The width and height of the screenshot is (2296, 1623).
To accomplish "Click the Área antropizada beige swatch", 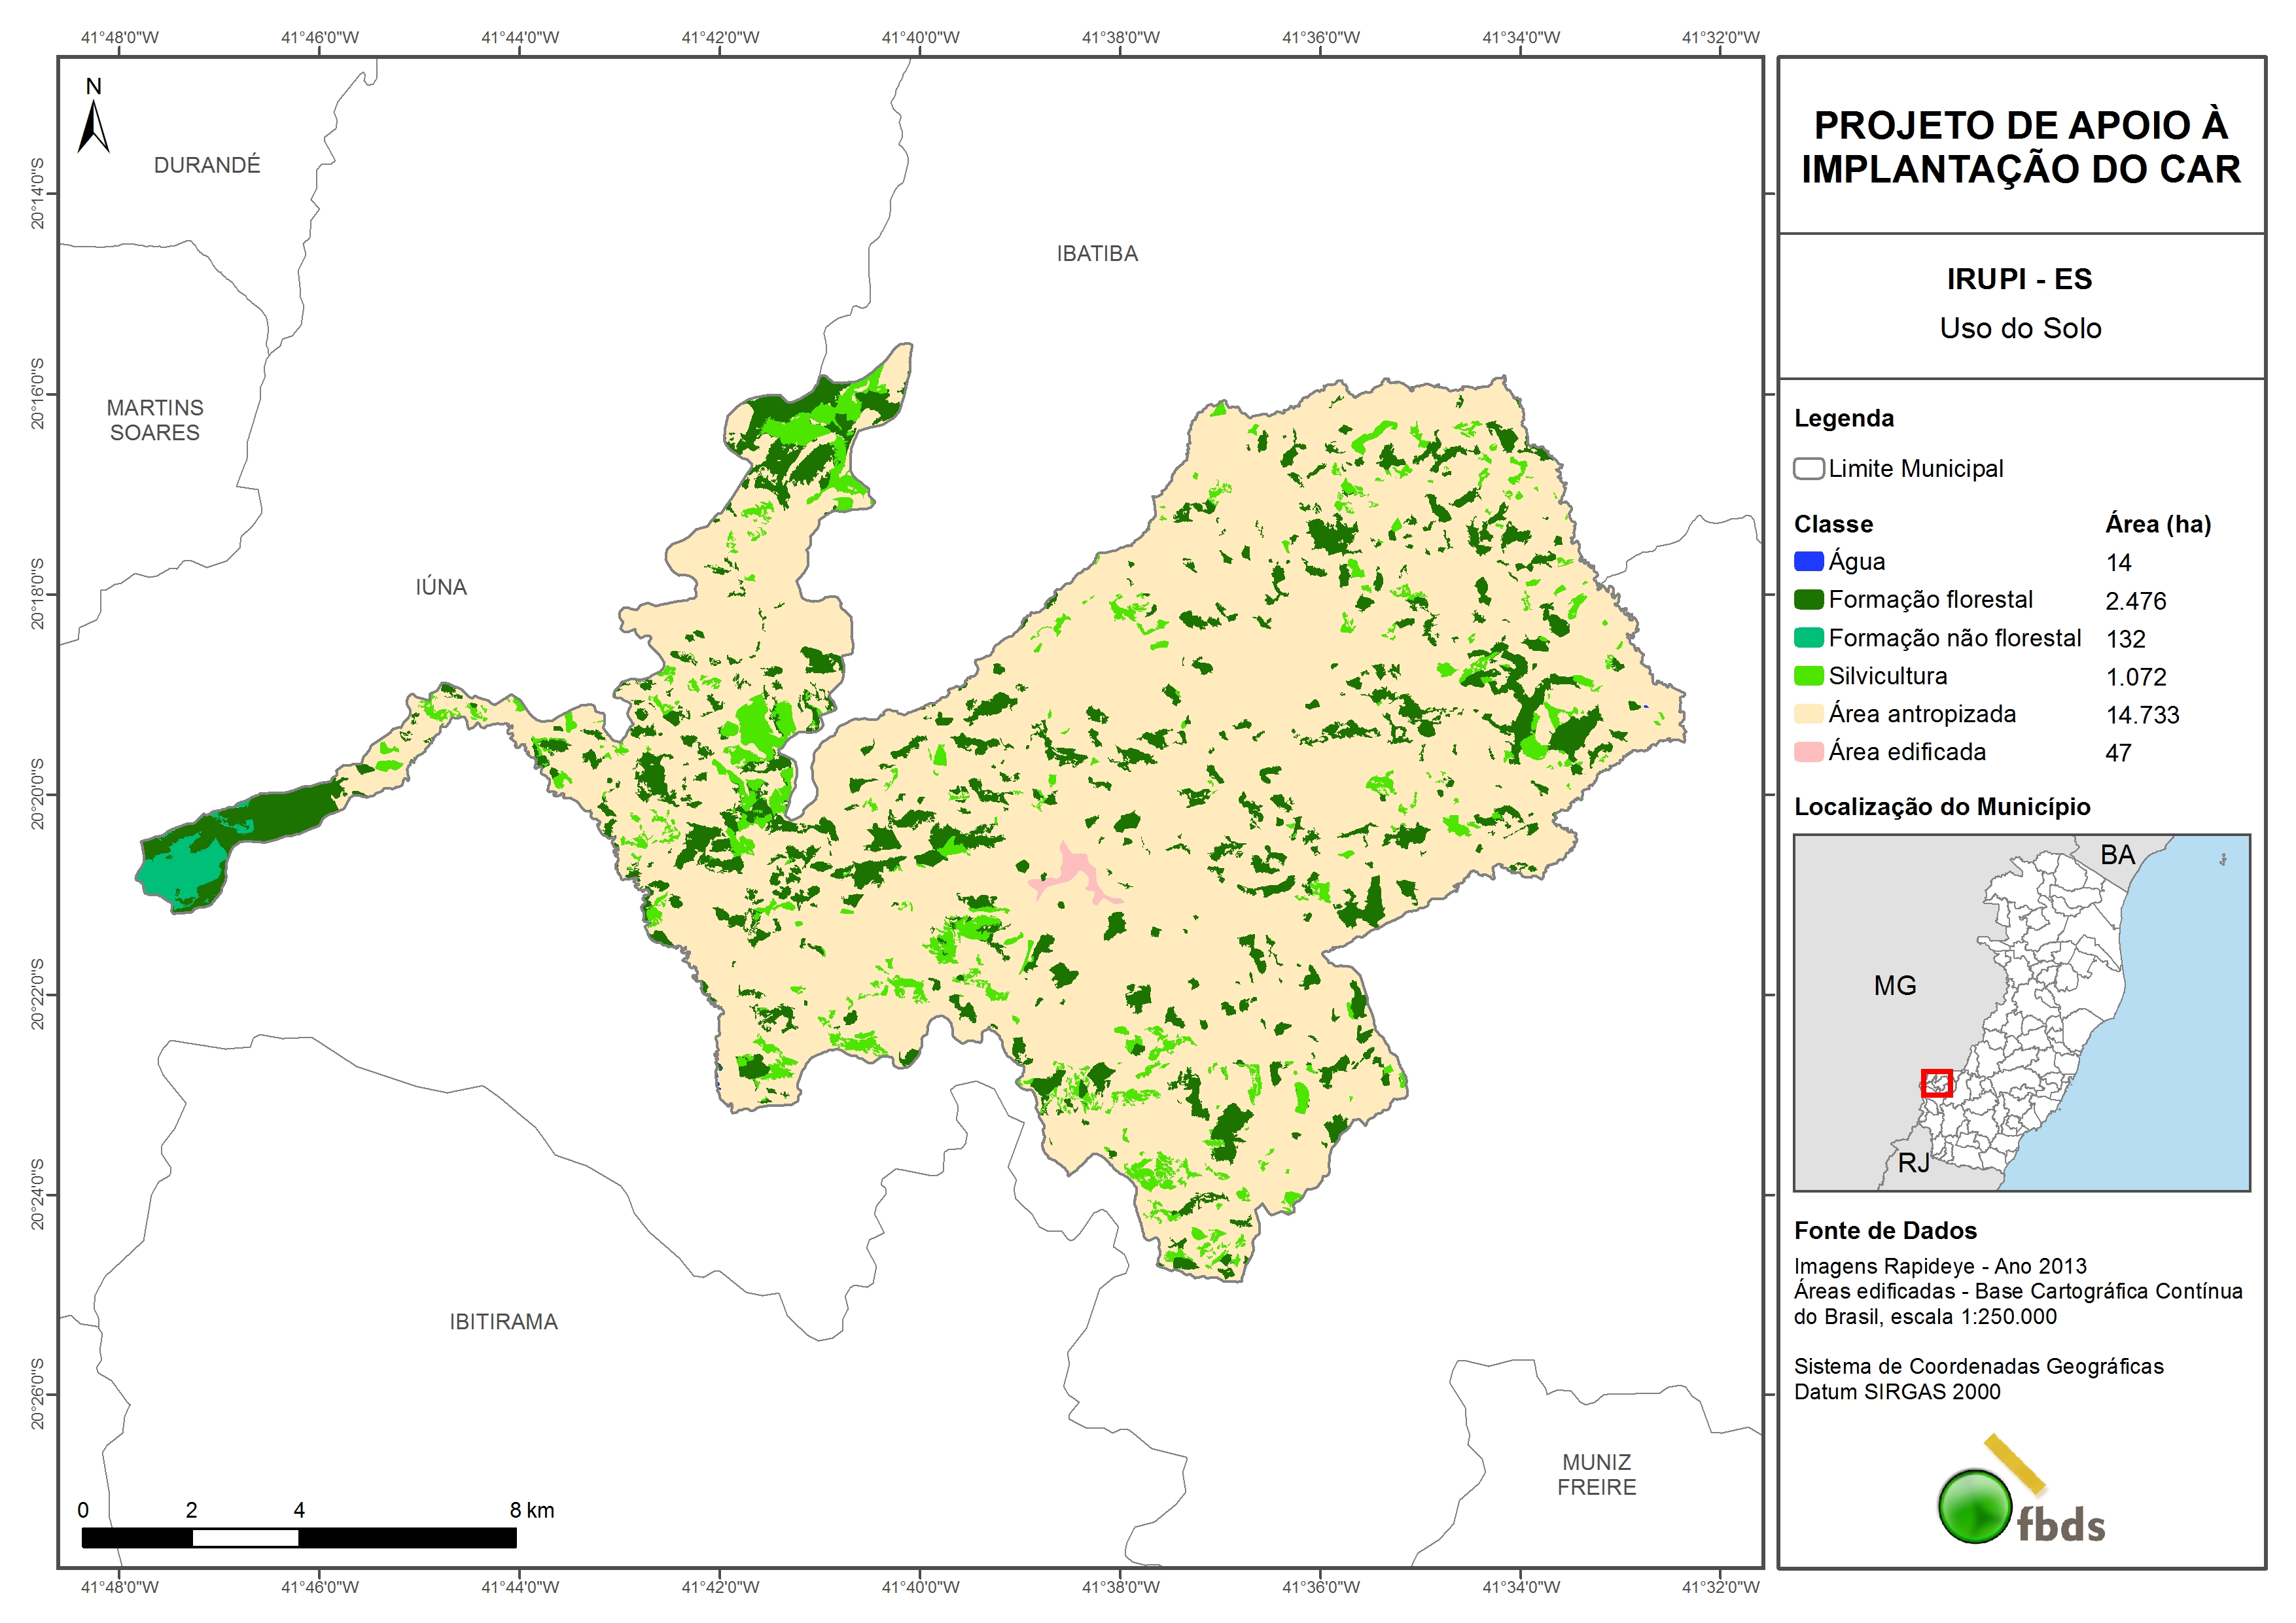I will click(x=1808, y=714).
